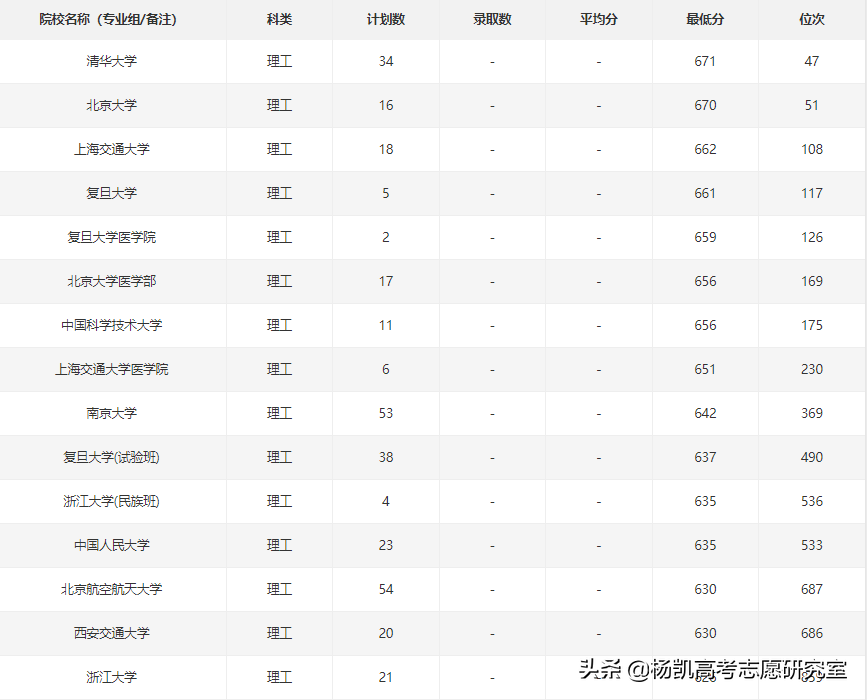Click rank value 536
Viewport: 867px width, 700px height.
tap(812, 501)
